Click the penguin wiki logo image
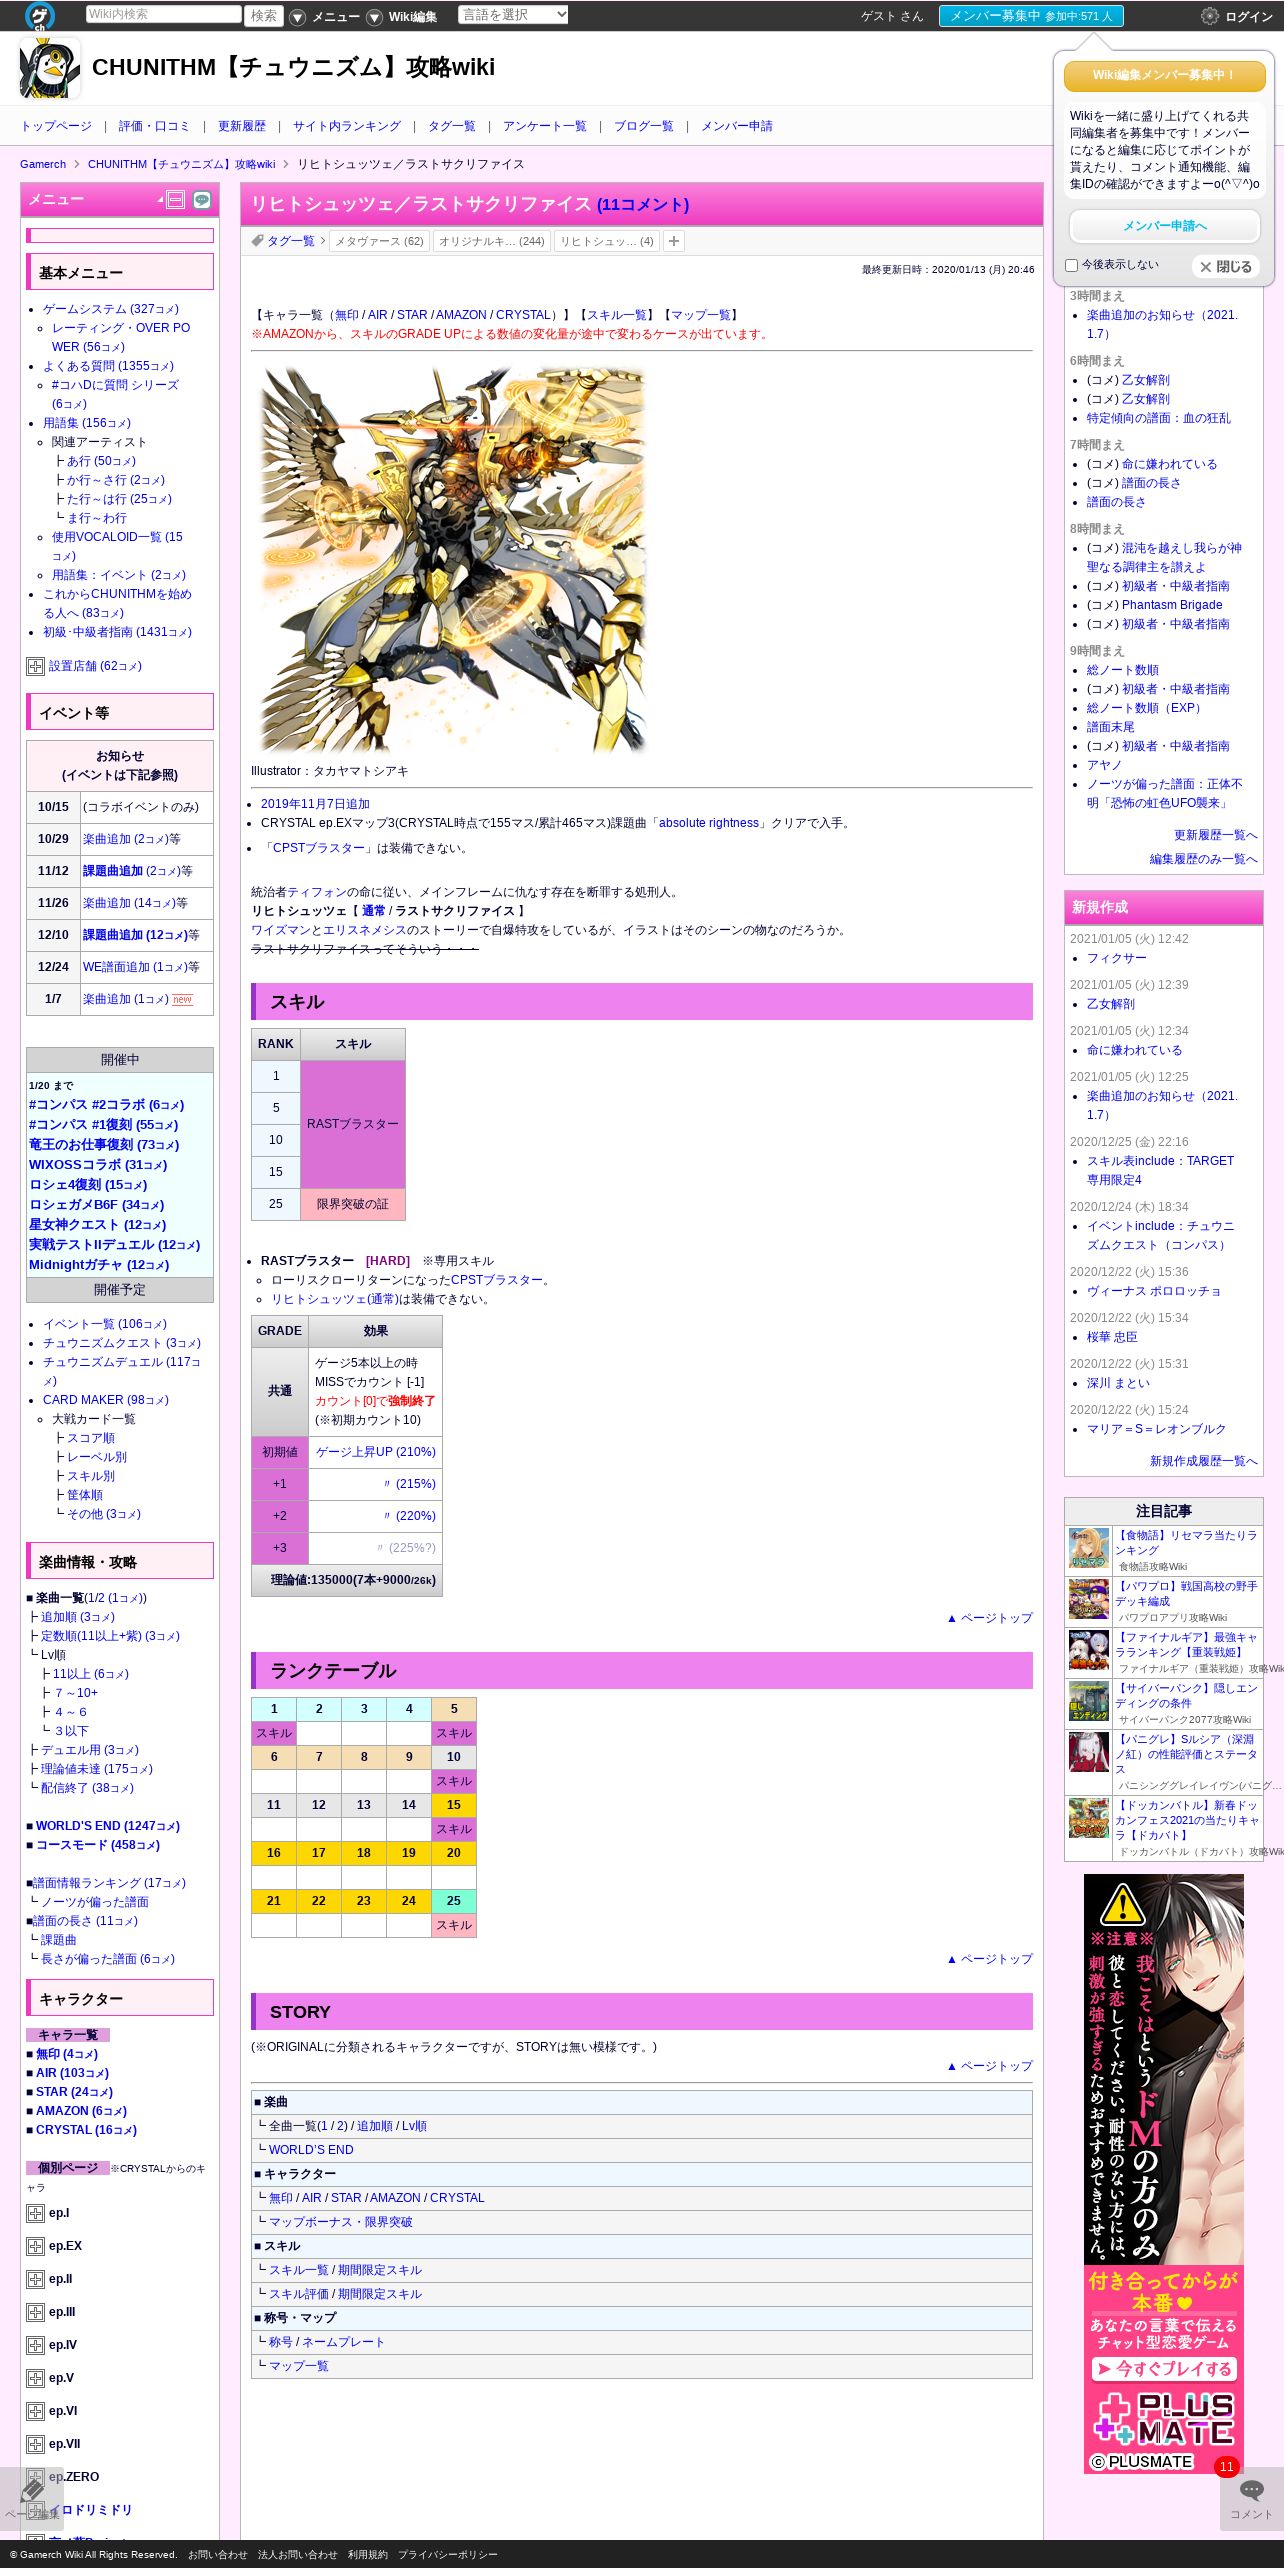This screenshot has width=1284, height=2568. [x=50, y=68]
